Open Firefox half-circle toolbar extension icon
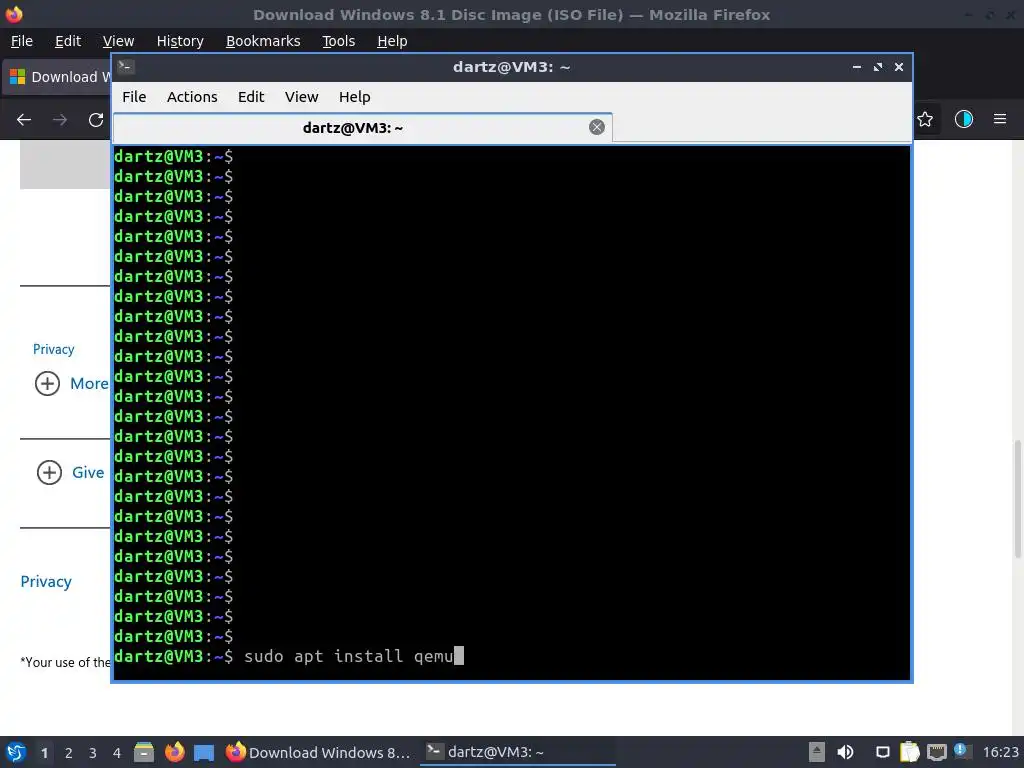Screen dimensions: 1024x768 tap(964, 119)
